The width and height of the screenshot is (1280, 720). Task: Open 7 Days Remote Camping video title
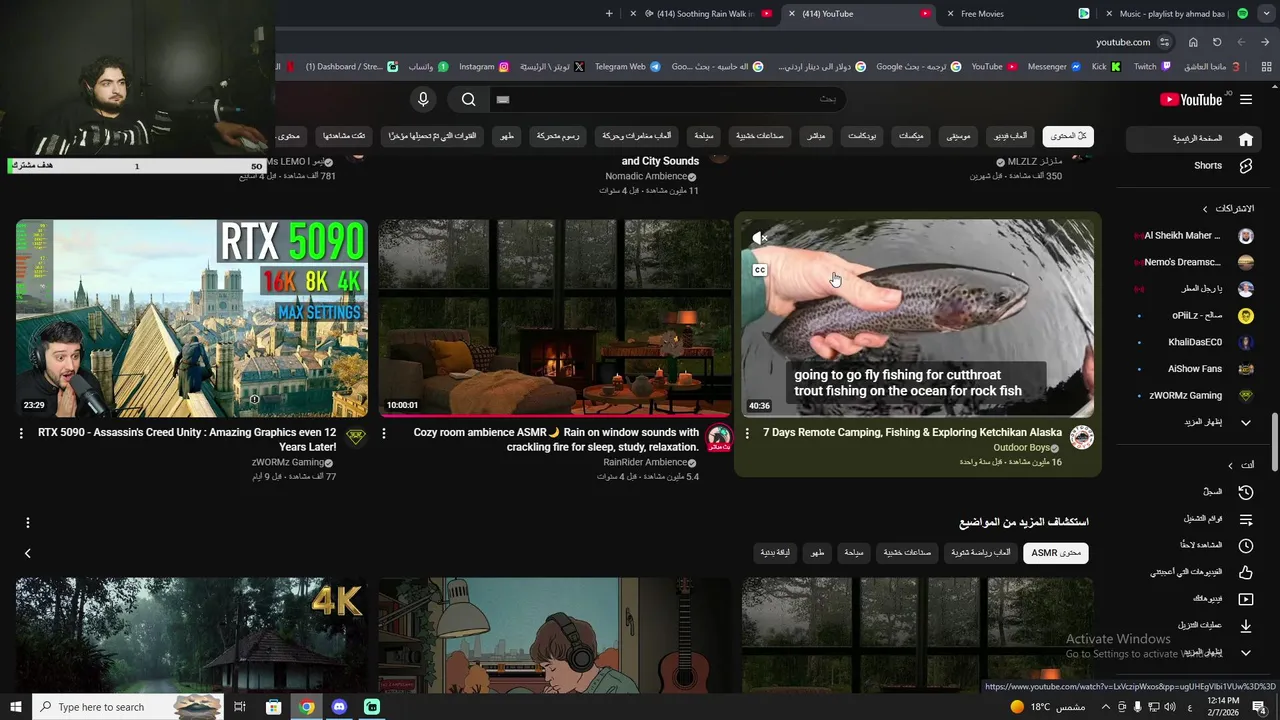(x=912, y=433)
